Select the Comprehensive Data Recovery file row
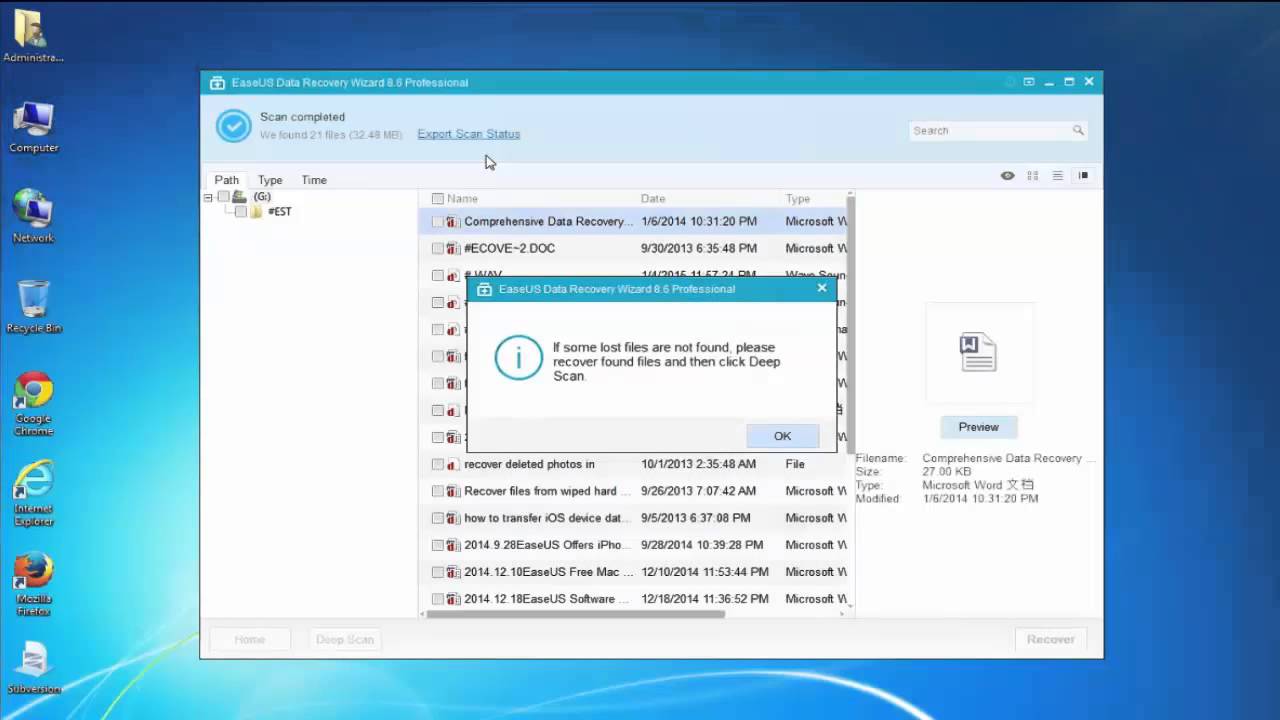This screenshot has width=1280, height=720. 633,222
